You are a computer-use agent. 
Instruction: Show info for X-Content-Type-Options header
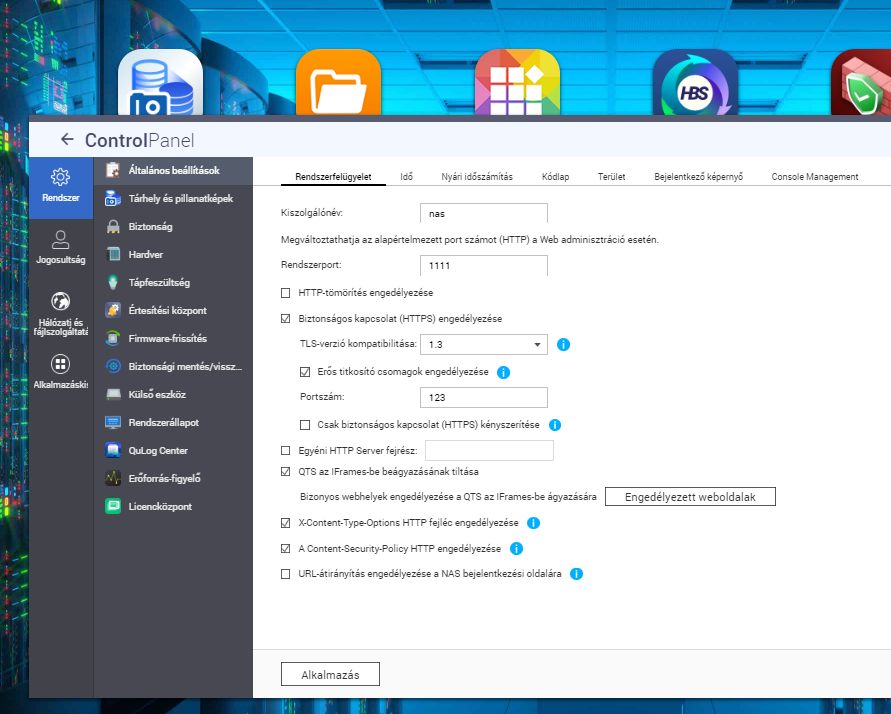coord(534,523)
